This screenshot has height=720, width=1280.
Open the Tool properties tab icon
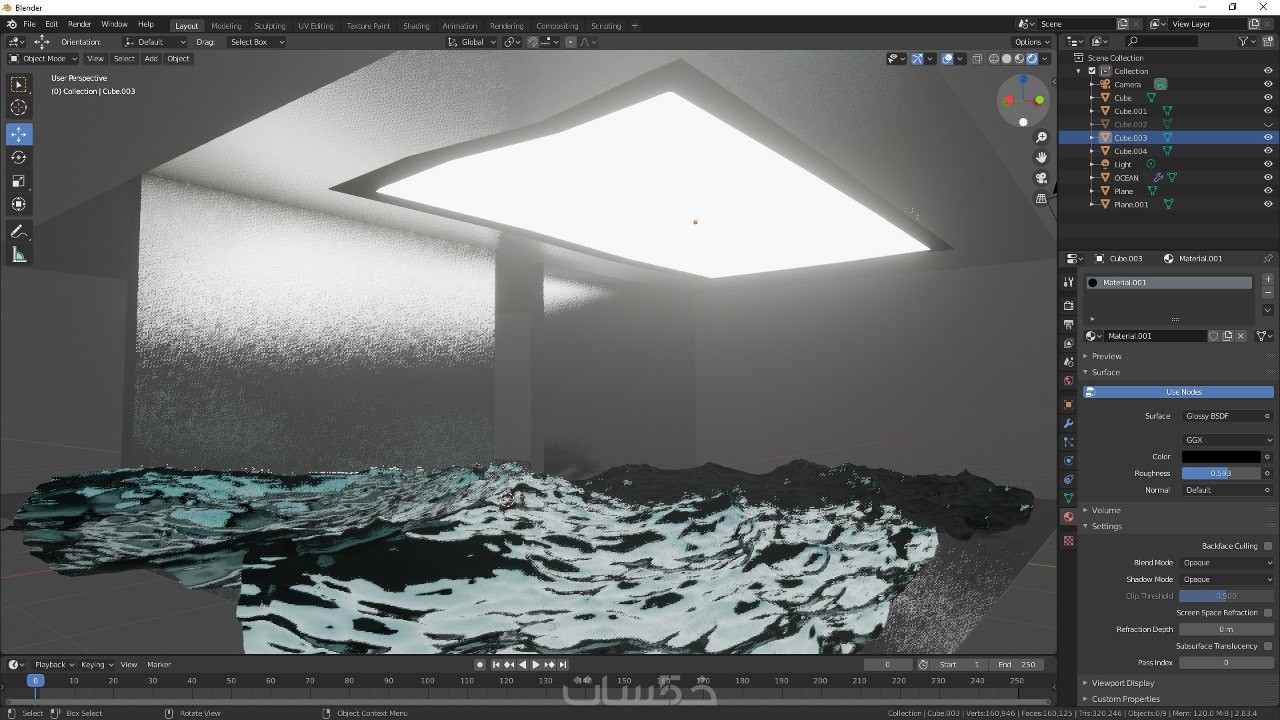click(1068, 282)
